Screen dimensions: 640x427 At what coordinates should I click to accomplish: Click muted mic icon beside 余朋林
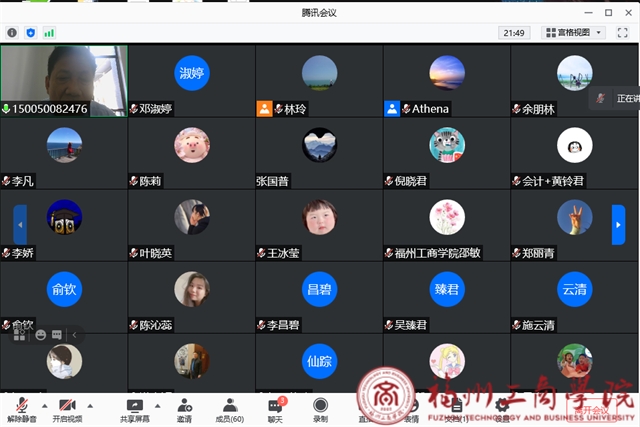[x=516, y=109]
